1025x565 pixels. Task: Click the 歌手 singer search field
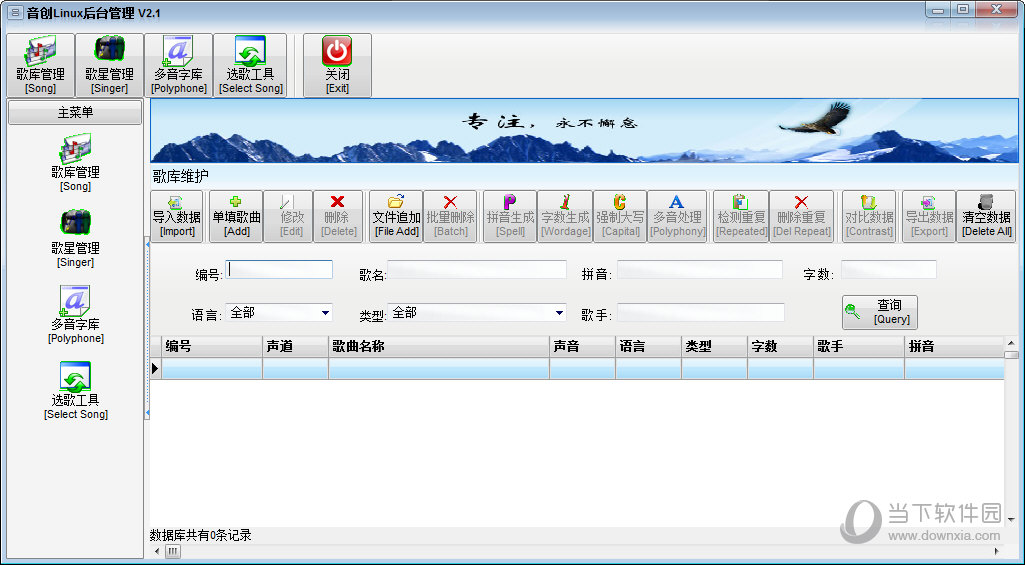[x=701, y=313]
